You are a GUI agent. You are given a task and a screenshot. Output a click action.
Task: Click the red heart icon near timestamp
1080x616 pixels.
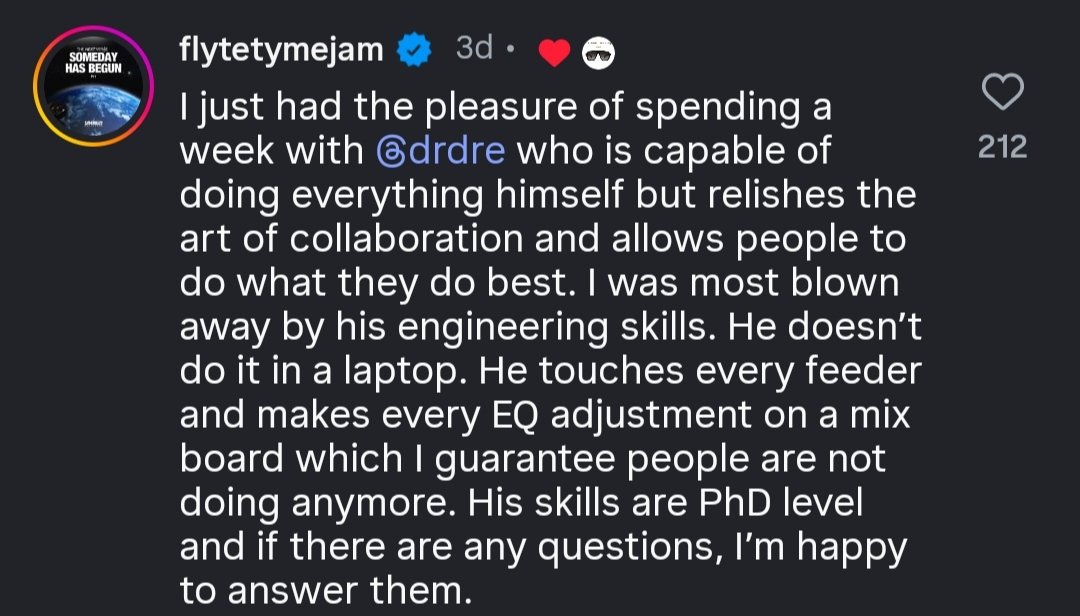(553, 53)
